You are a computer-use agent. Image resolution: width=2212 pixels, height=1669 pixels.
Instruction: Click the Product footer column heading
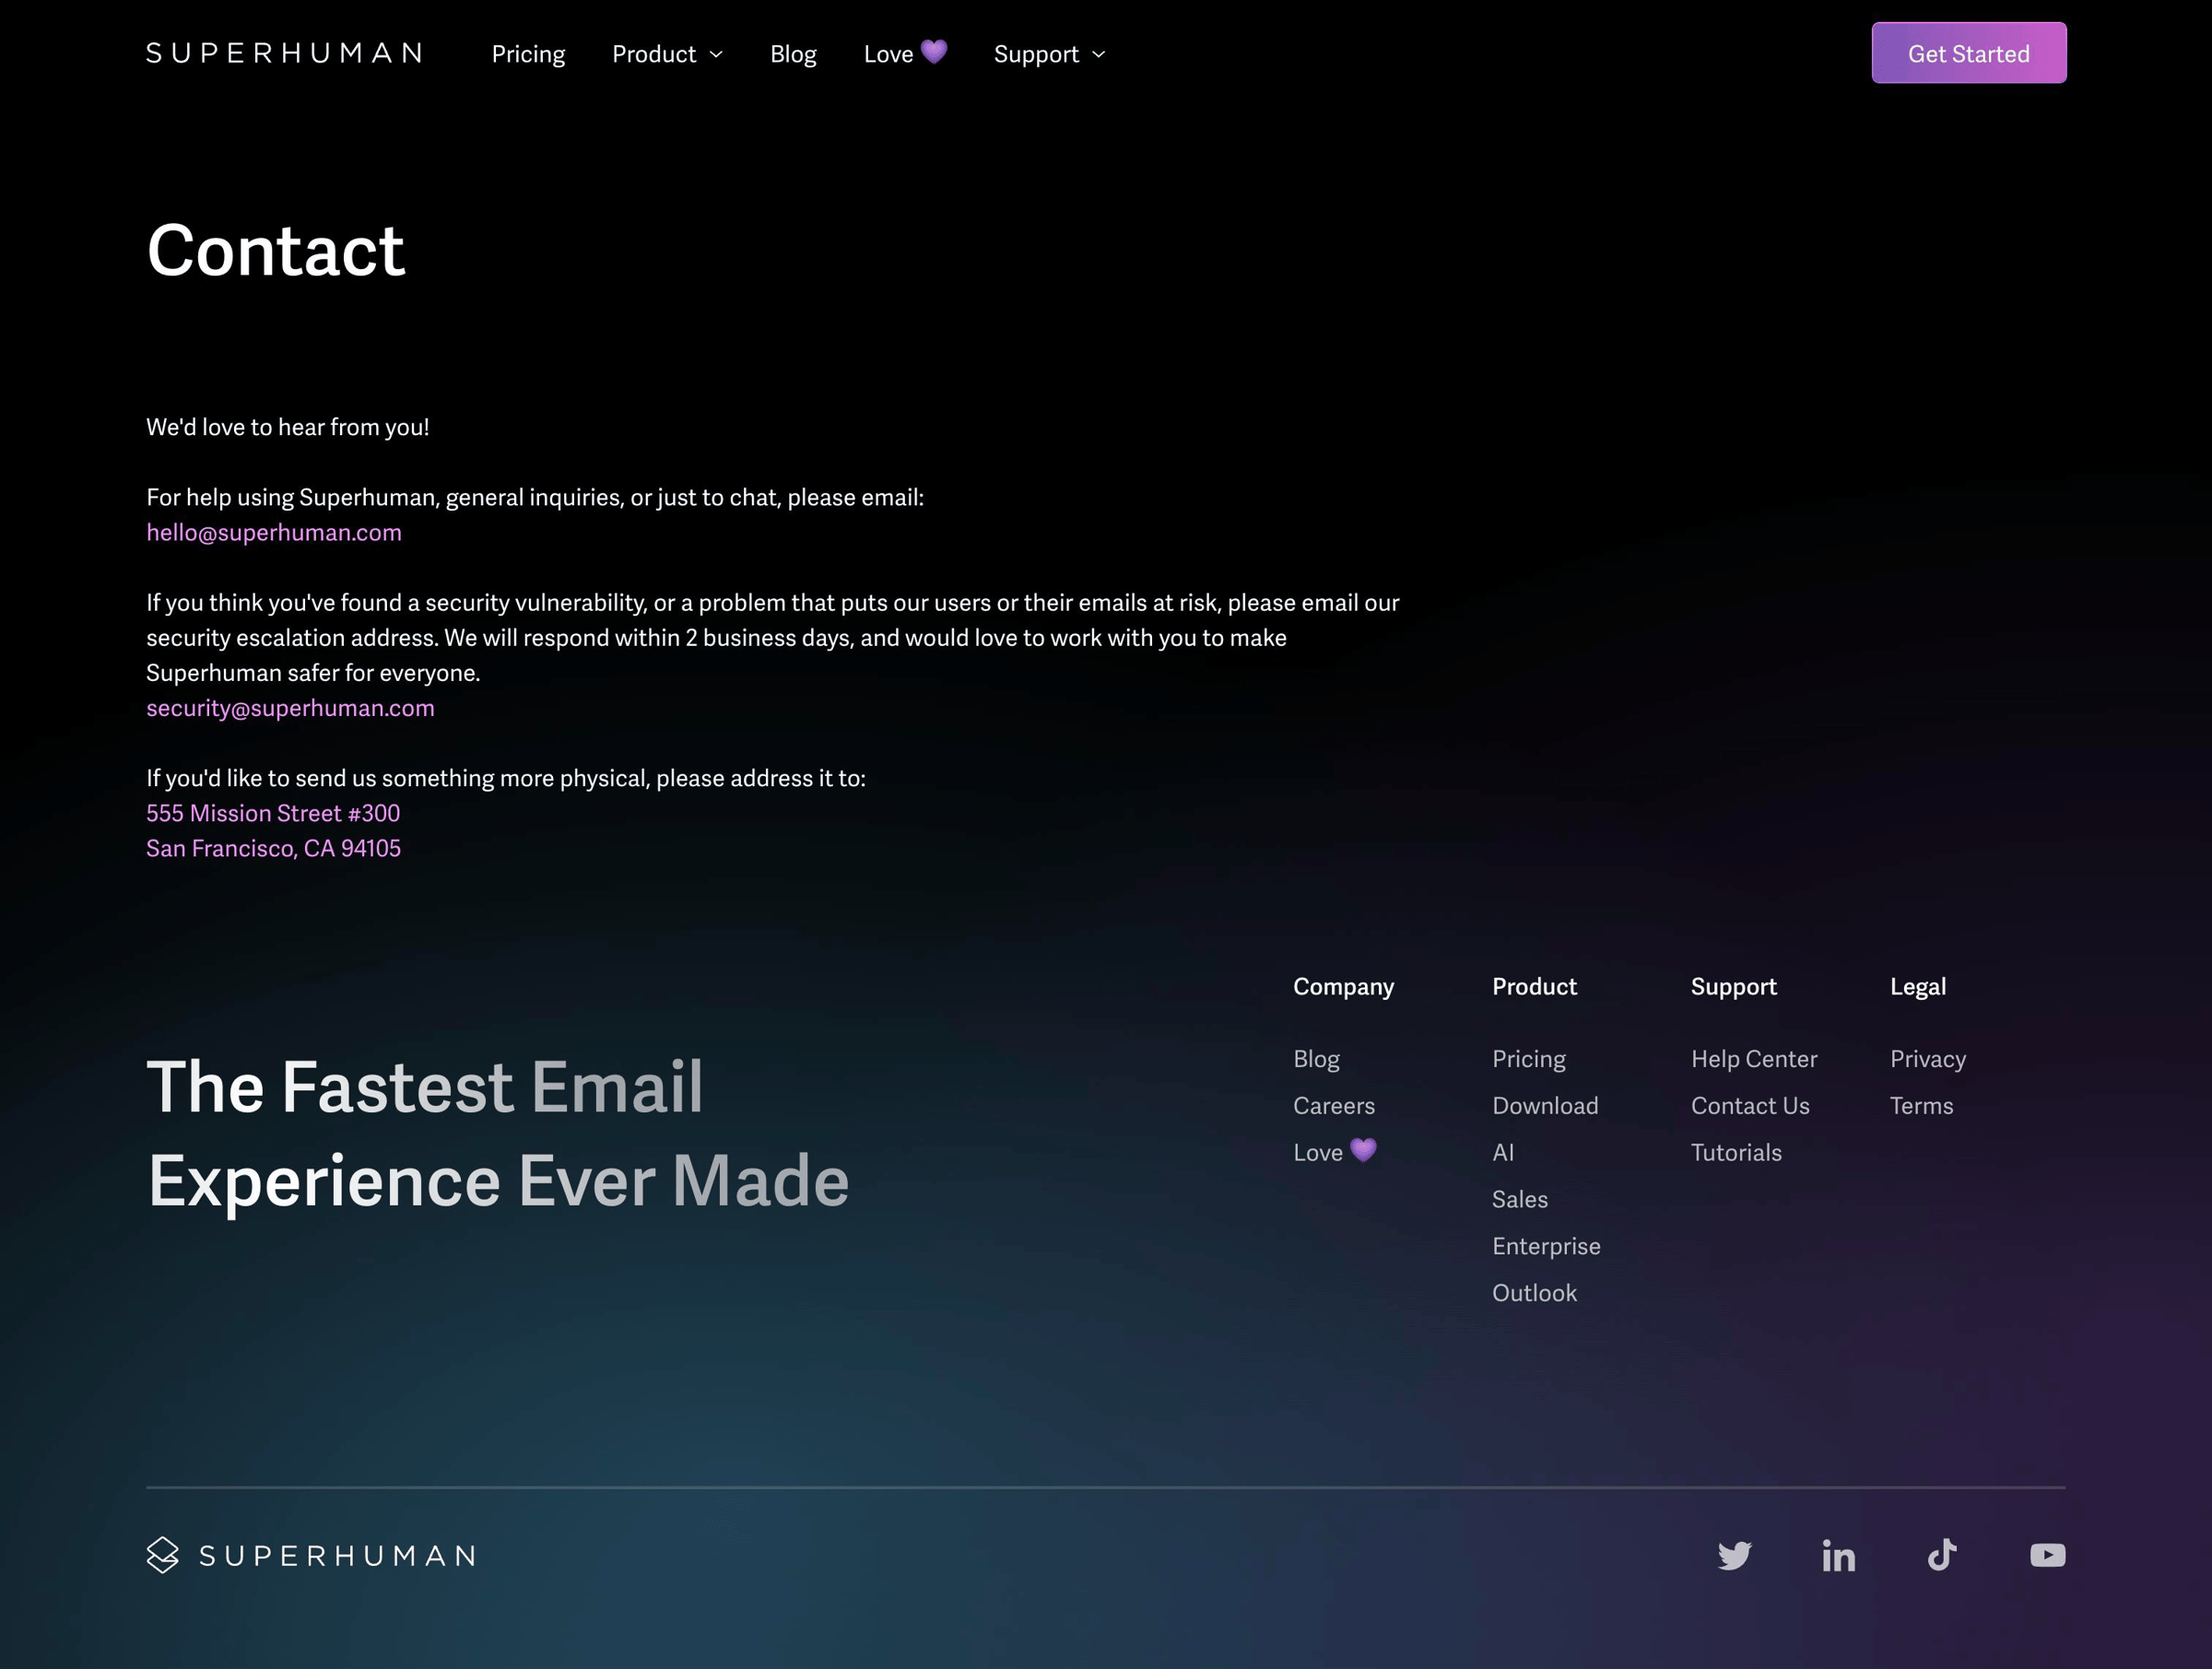pos(1533,987)
